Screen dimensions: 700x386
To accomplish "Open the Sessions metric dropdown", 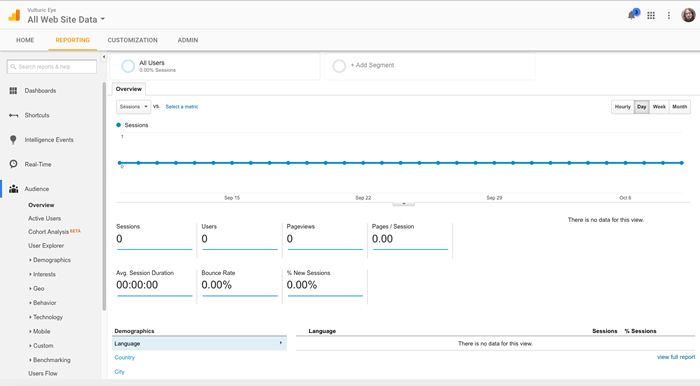I will (x=133, y=107).
